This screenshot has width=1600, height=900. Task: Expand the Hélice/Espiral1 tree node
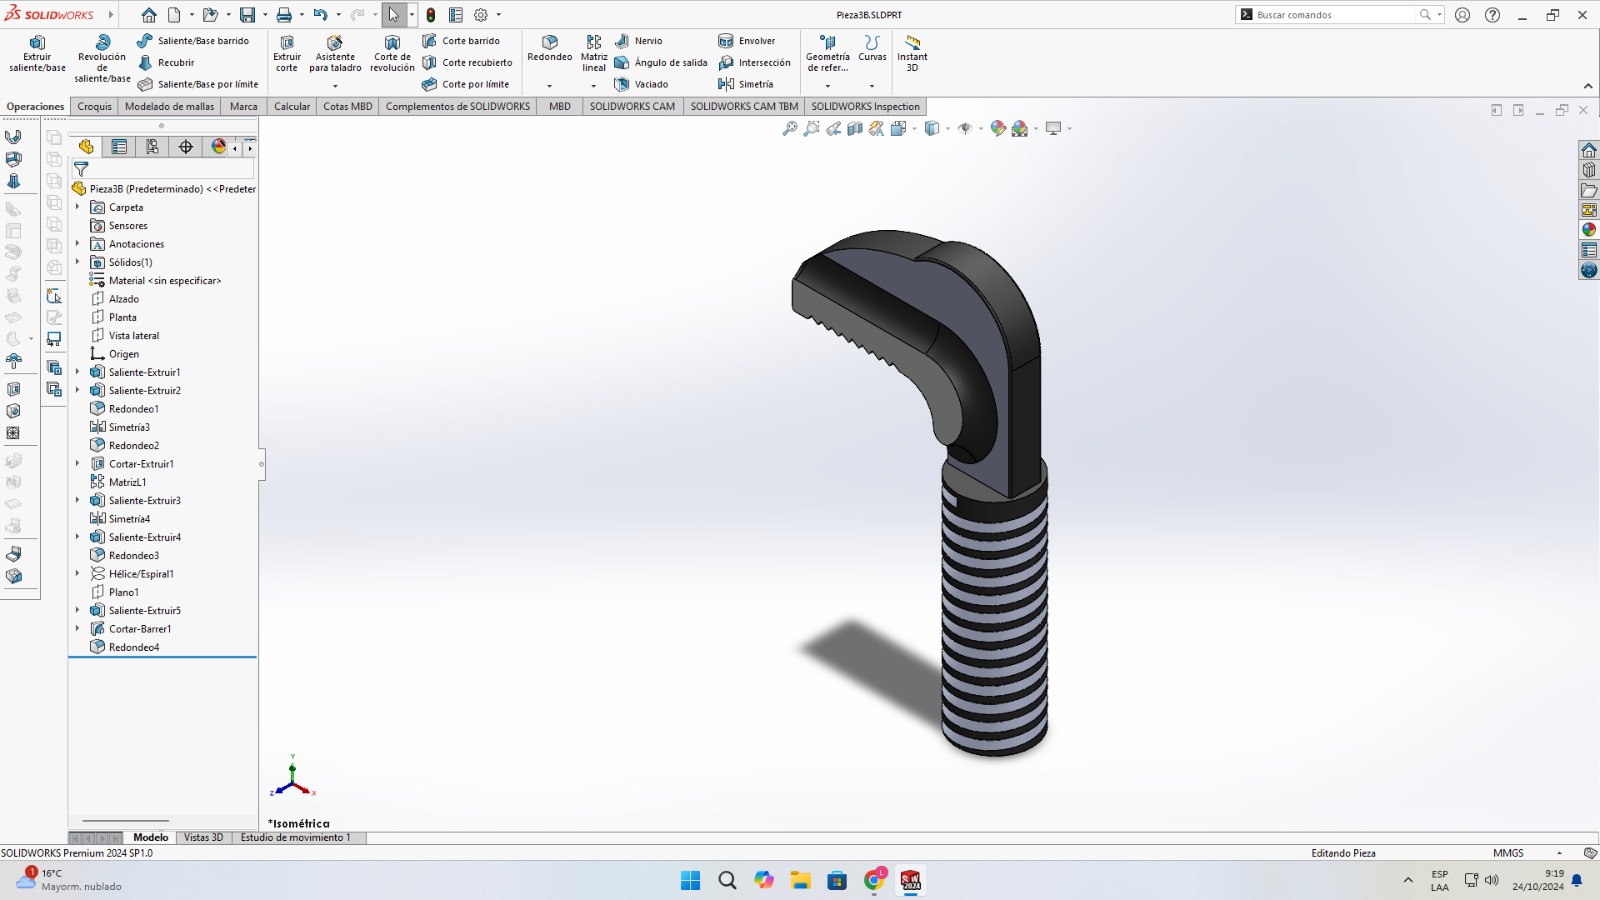pyautogui.click(x=78, y=574)
